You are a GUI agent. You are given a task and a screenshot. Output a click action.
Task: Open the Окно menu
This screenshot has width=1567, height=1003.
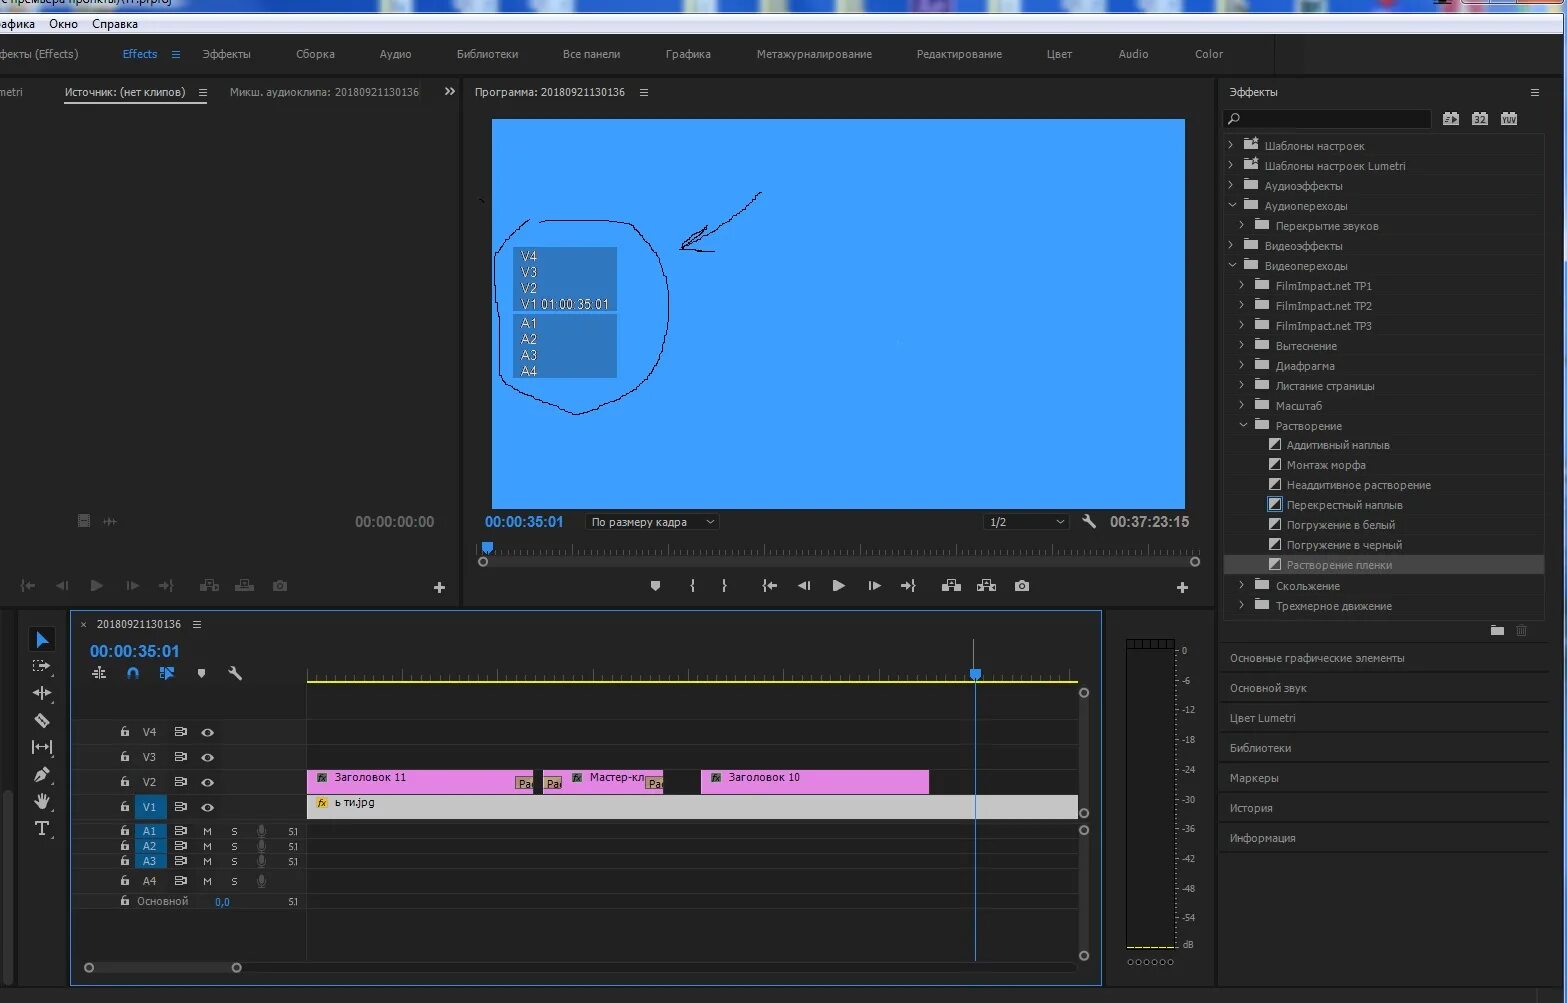click(x=63, y=24)
